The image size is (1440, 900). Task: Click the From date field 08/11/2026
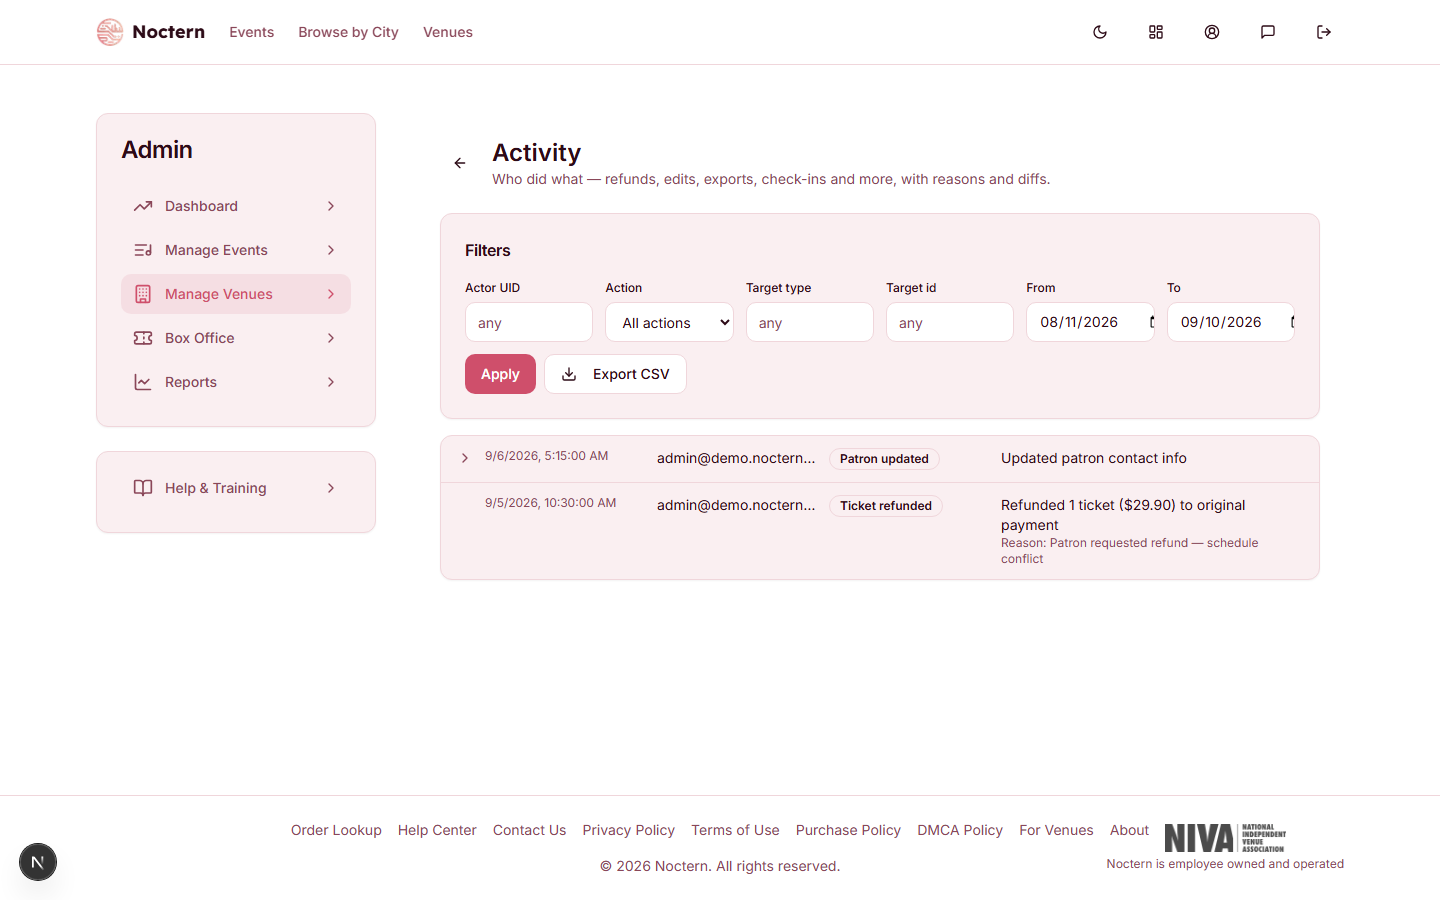tap(1090, 322)
